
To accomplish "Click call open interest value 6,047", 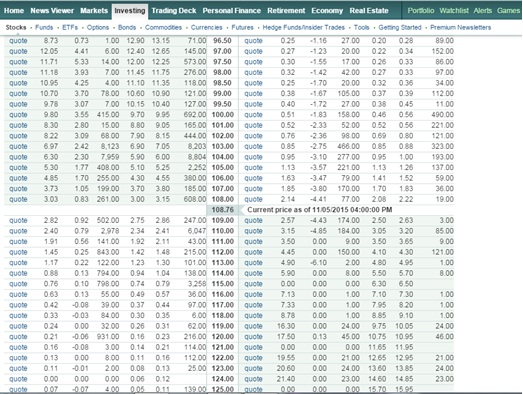I will coord(196,231).
